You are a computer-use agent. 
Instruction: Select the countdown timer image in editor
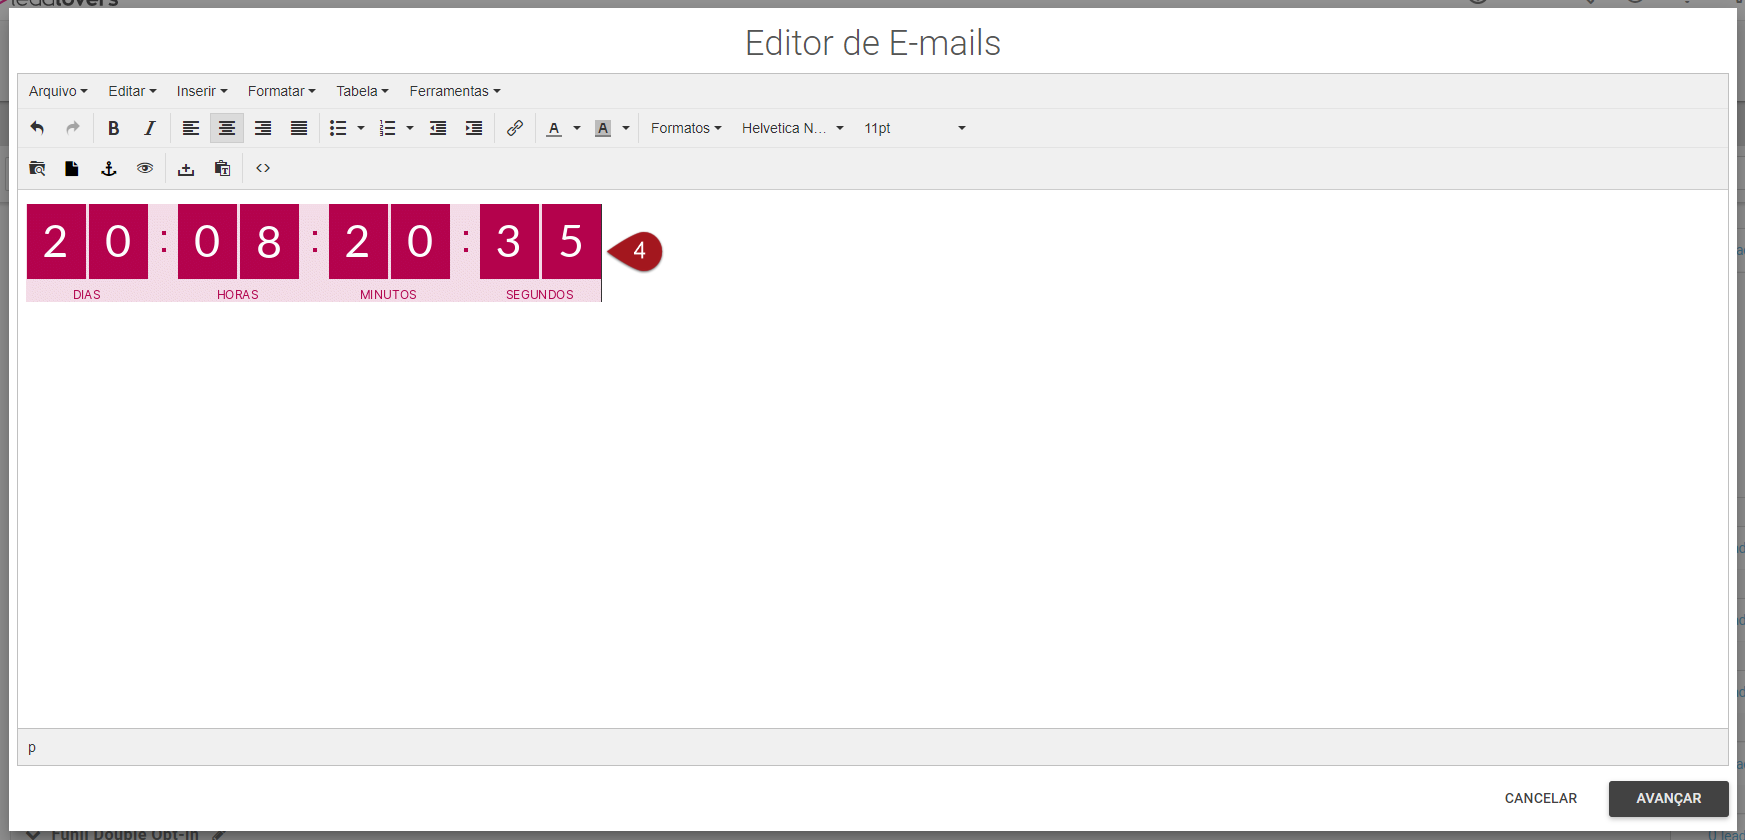point(314,252)
